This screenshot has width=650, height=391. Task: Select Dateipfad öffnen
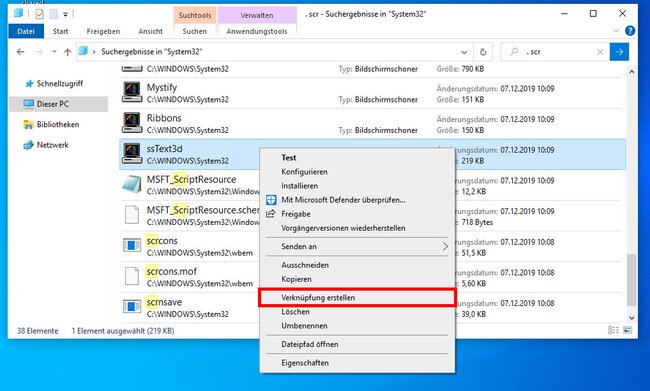[310, 344]
